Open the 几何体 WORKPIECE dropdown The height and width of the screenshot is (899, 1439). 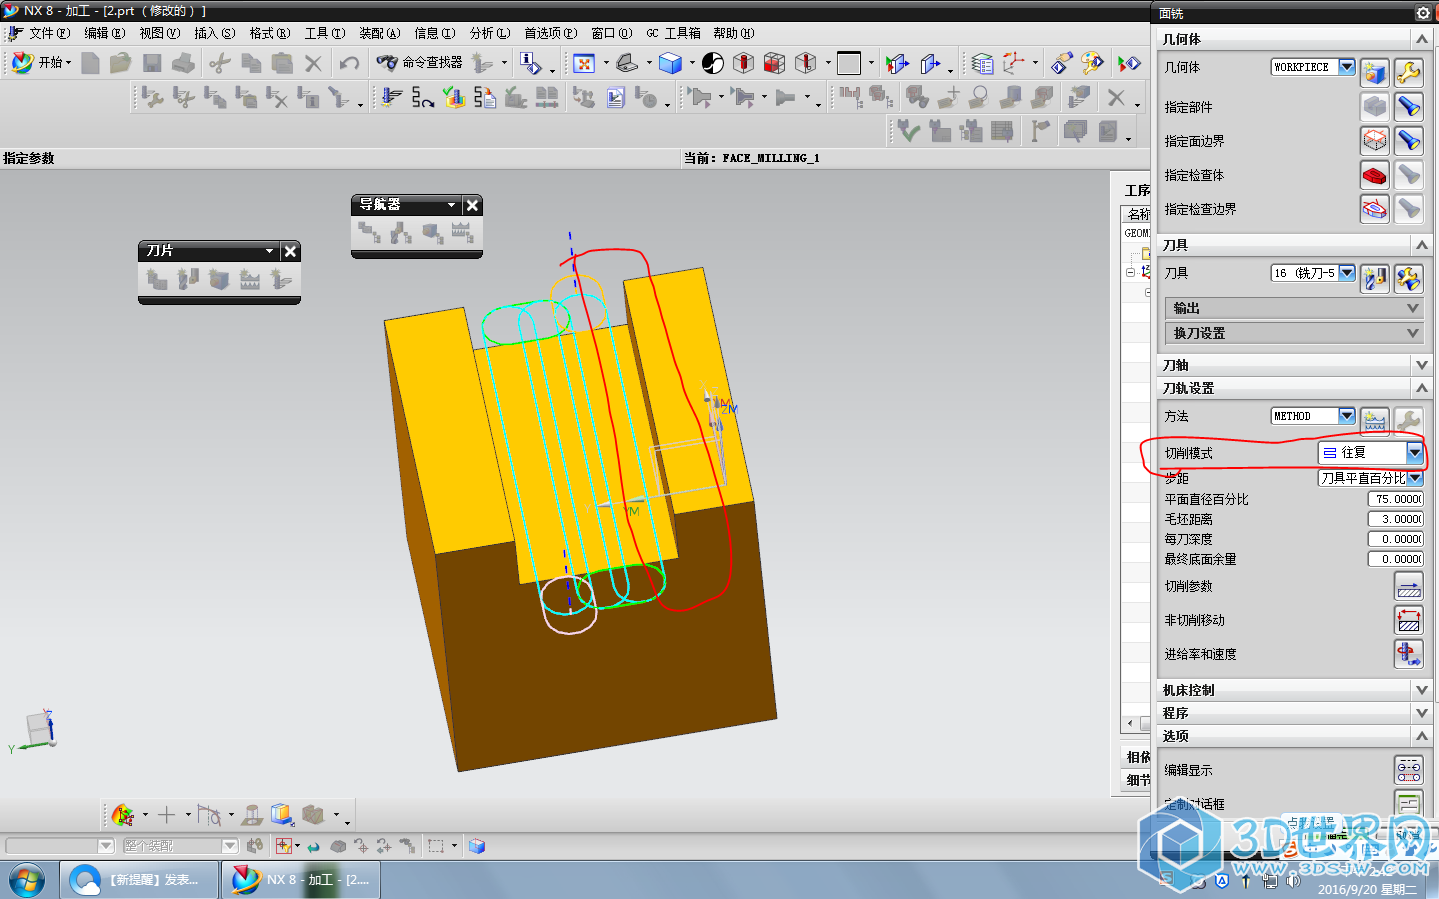click(x=1346, y=67)
